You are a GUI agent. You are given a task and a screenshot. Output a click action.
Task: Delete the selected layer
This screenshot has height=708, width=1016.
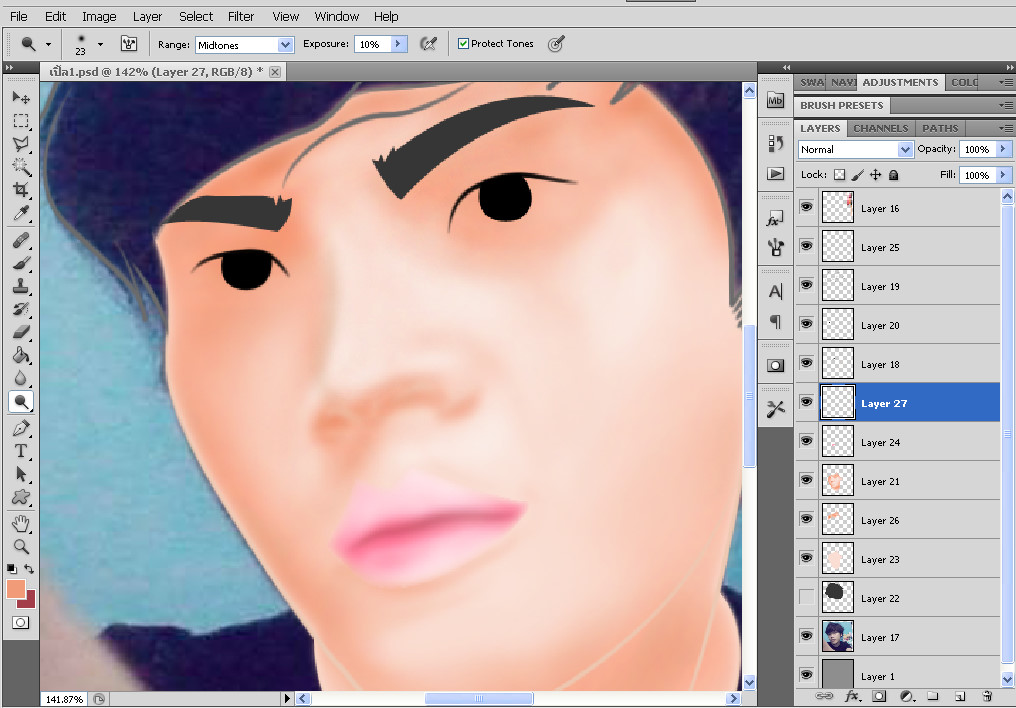pyautogui.click(x=987, y=696)
